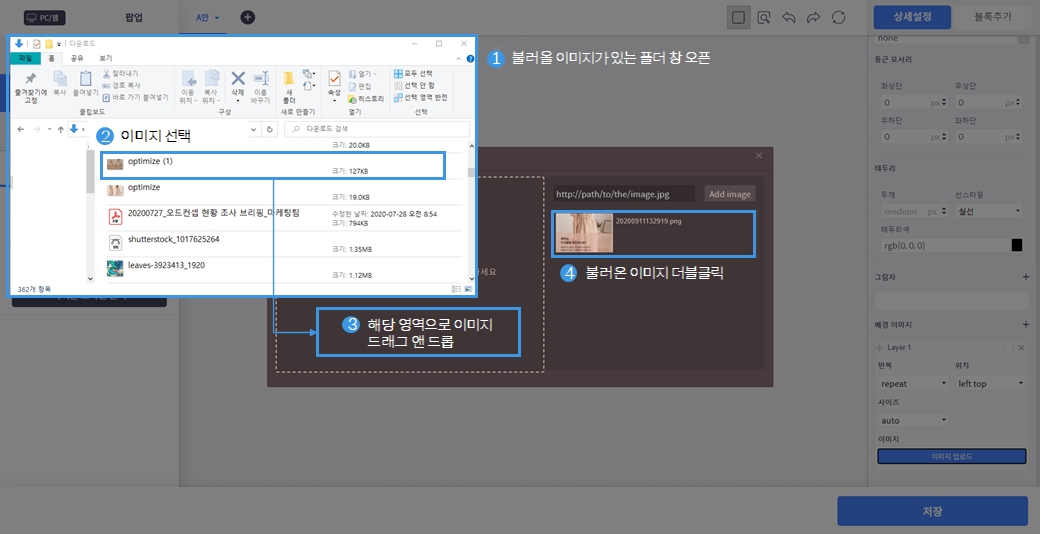
Task: Remove Layer 1 with its X icon
Action: click(x=1021, y=348)
